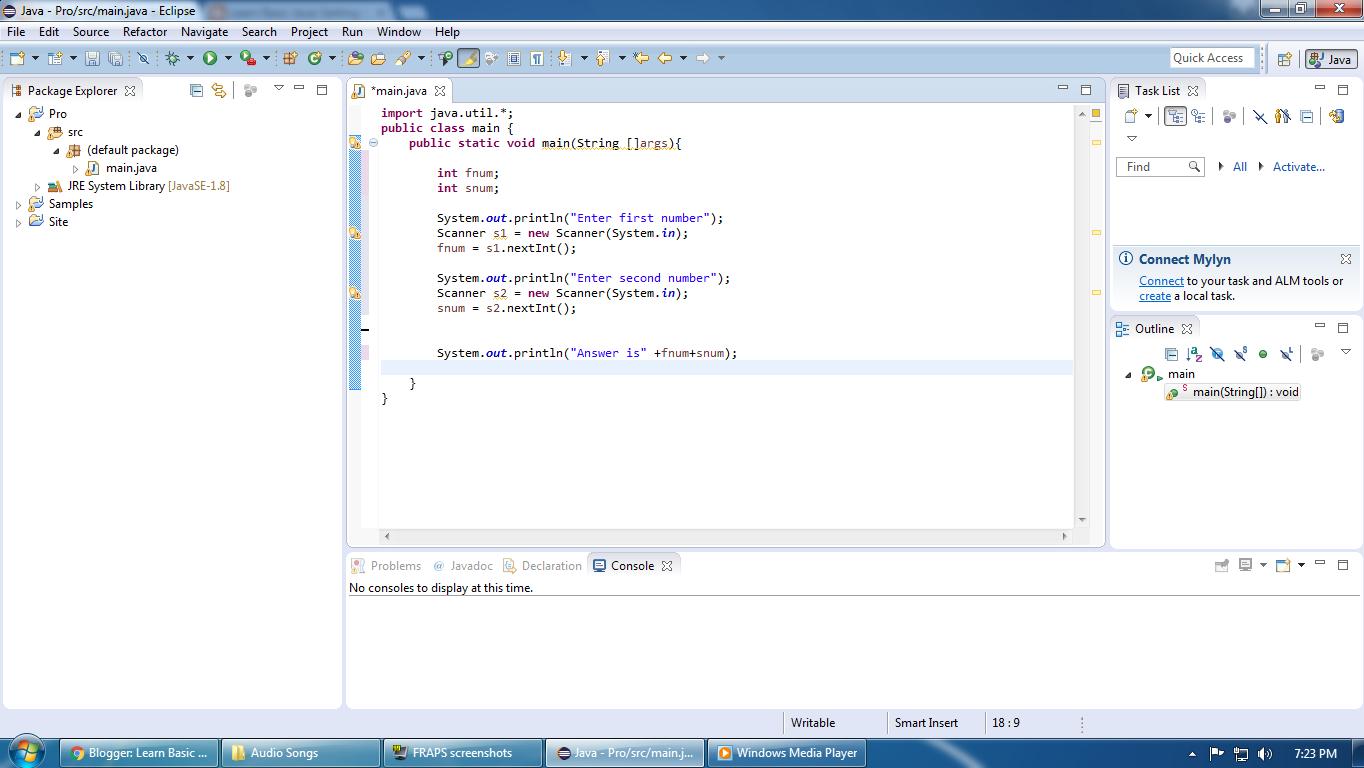Click the create local task link
Image resolution: width=1364 pixels, height=768 pixels.
1155,296
